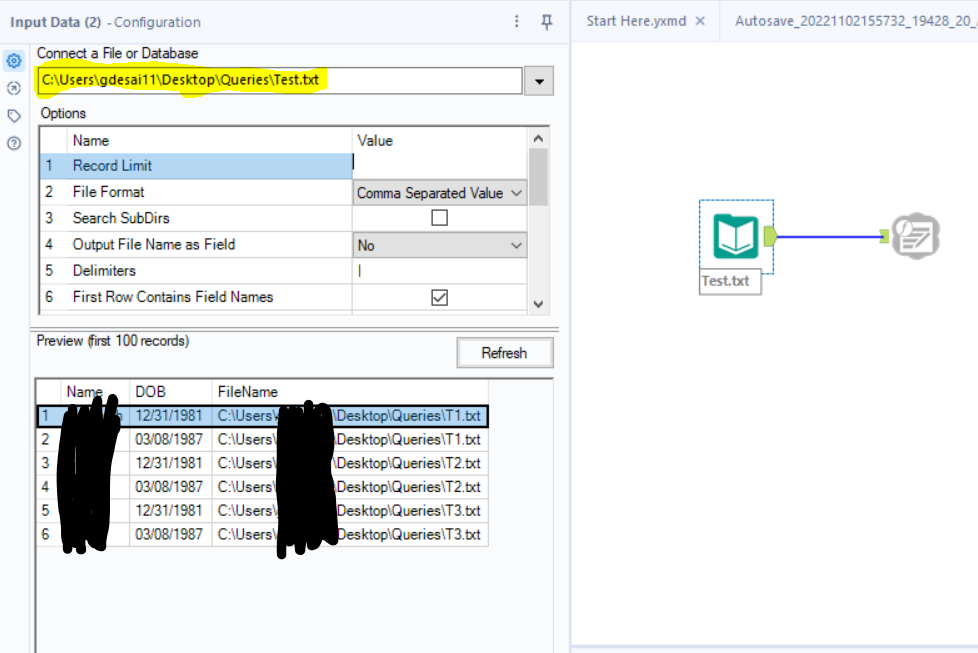The image size is (978, 653).
Task: Close the Start Here.yxmd workflow tab
Action: tap(698, 18)
